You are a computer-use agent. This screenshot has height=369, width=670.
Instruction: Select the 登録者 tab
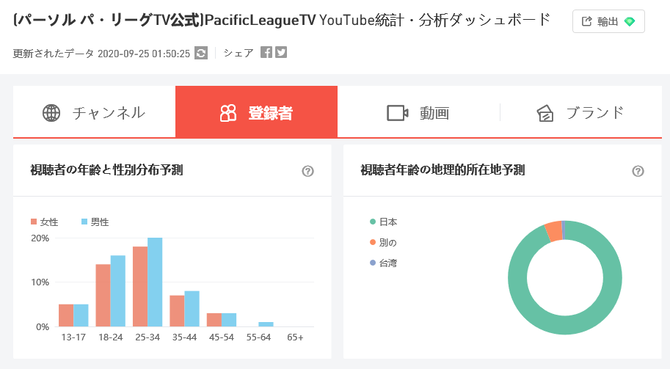click(x=256, y=112)
